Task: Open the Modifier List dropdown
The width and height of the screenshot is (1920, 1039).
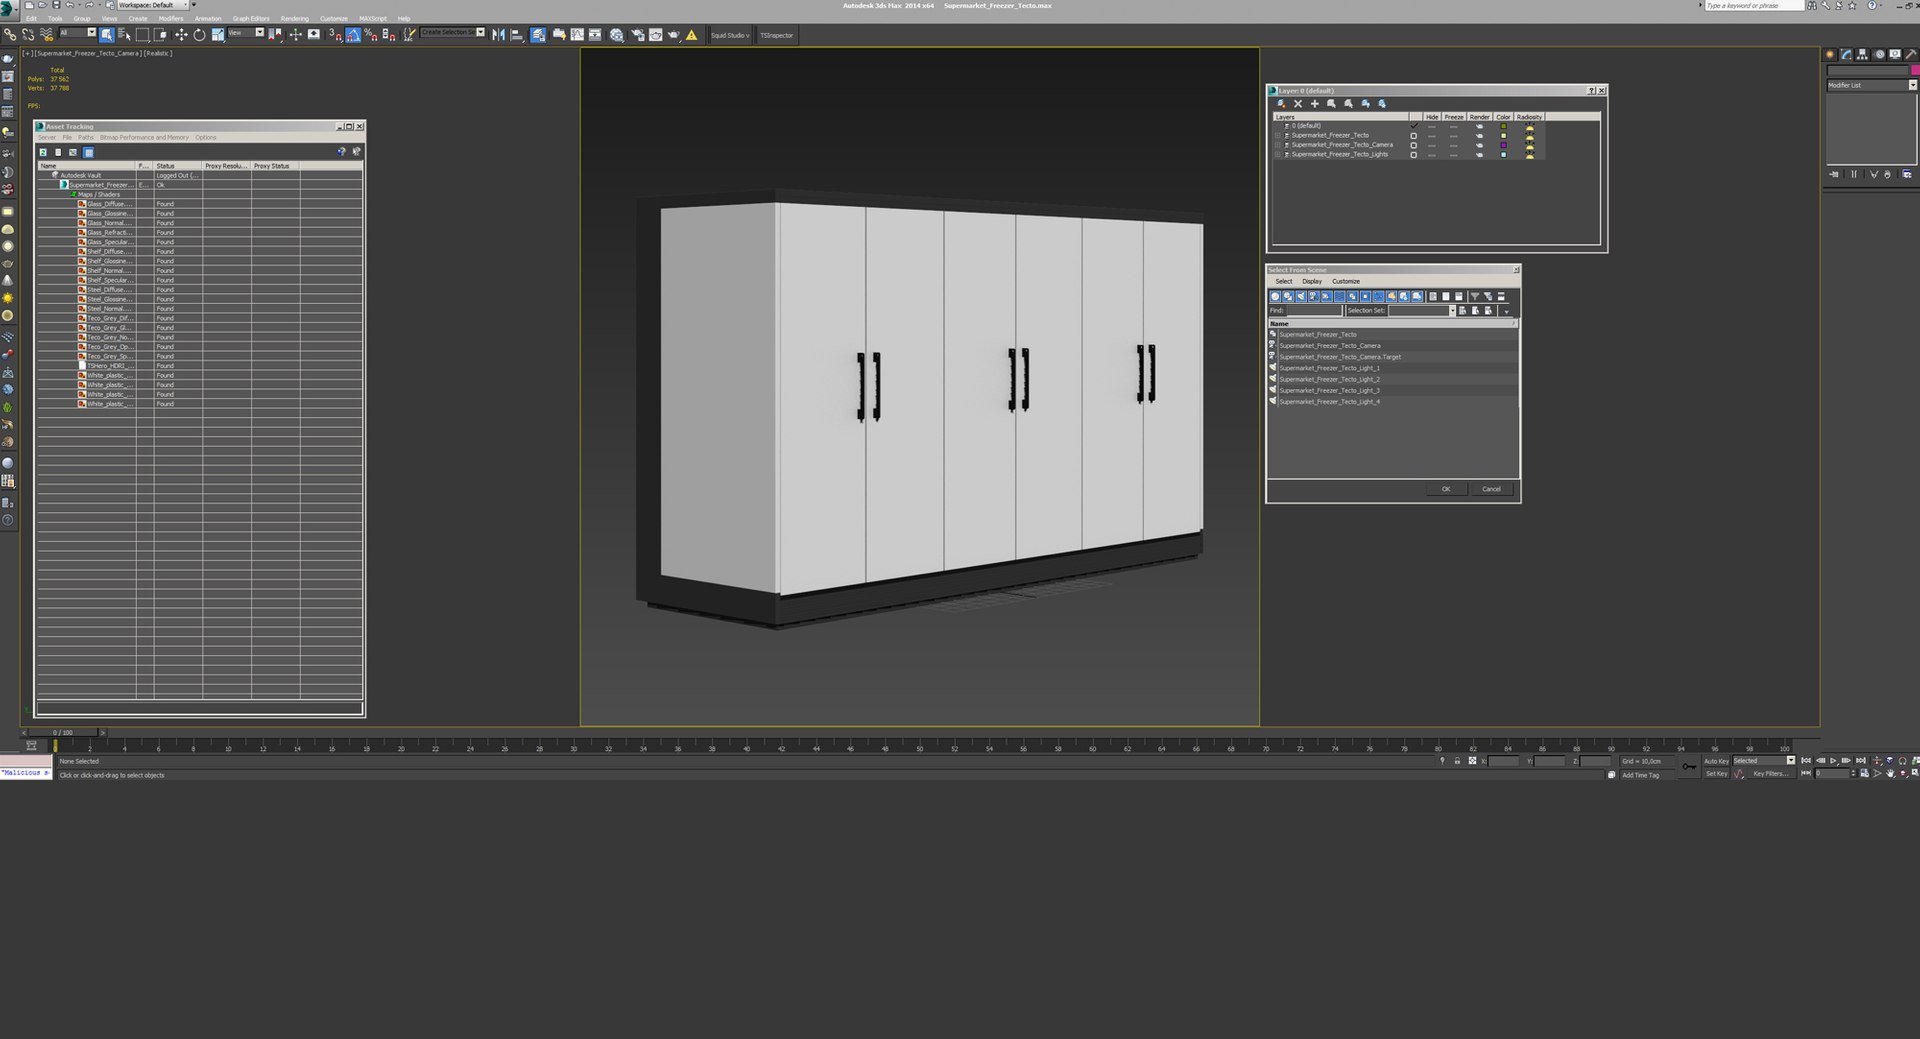Action: point(1871,85)
